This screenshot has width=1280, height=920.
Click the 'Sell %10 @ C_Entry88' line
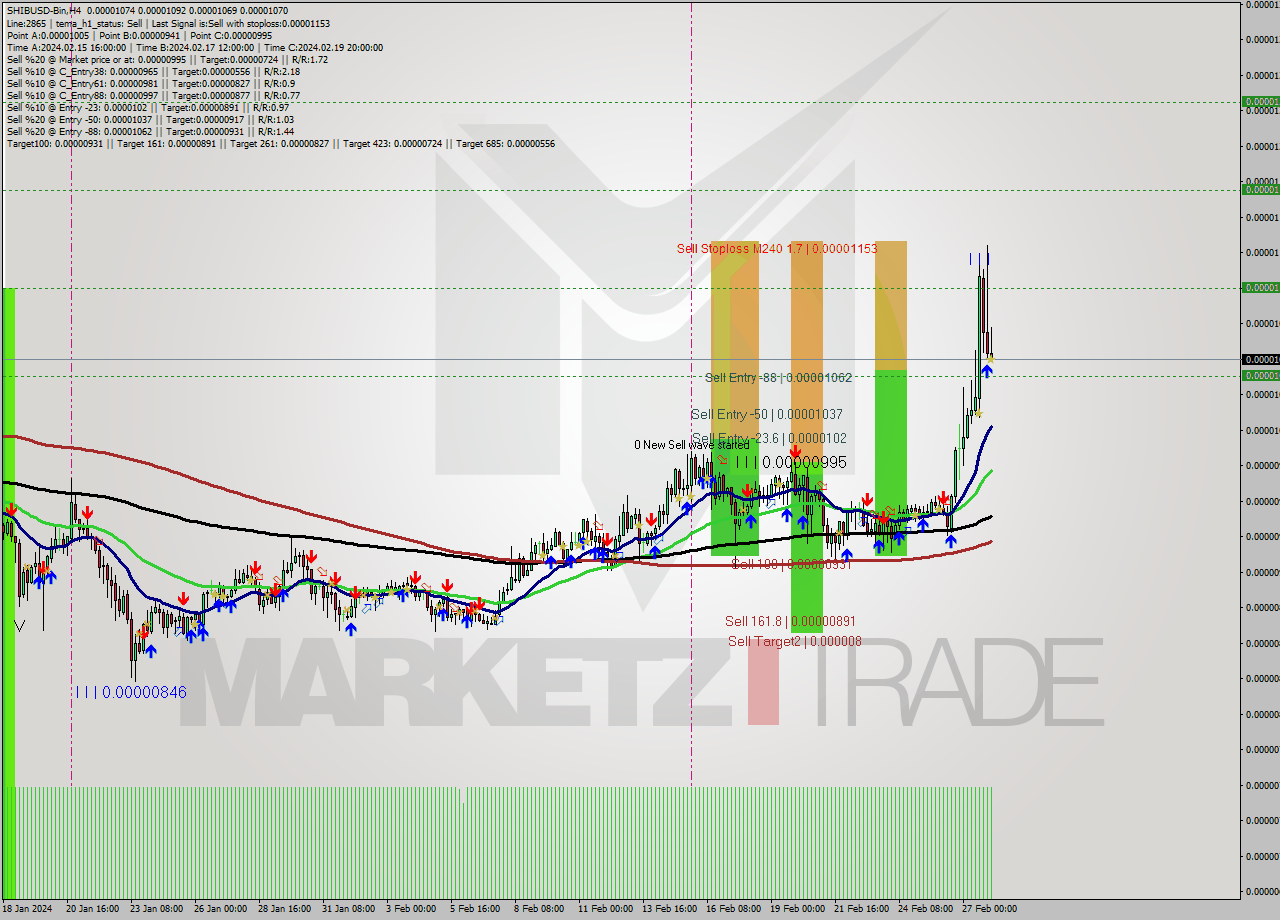[x=153, y=95]
